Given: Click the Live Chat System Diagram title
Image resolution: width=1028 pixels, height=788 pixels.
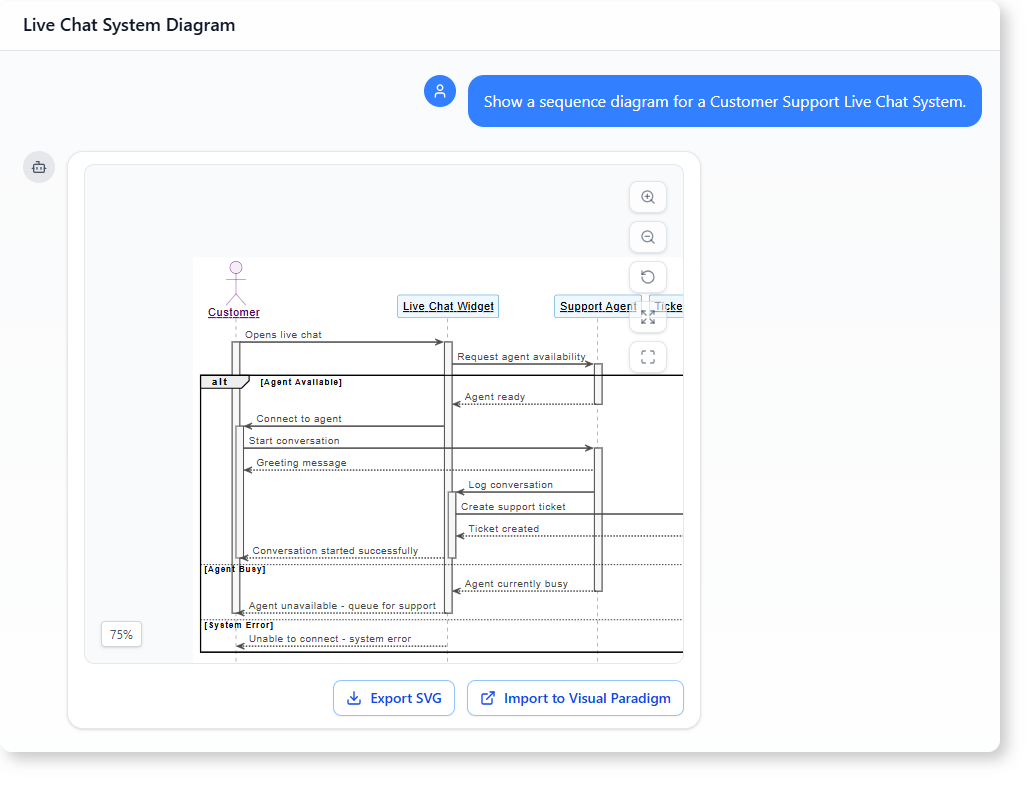Looking at the screenshot, I should click(x=129, y=25).
